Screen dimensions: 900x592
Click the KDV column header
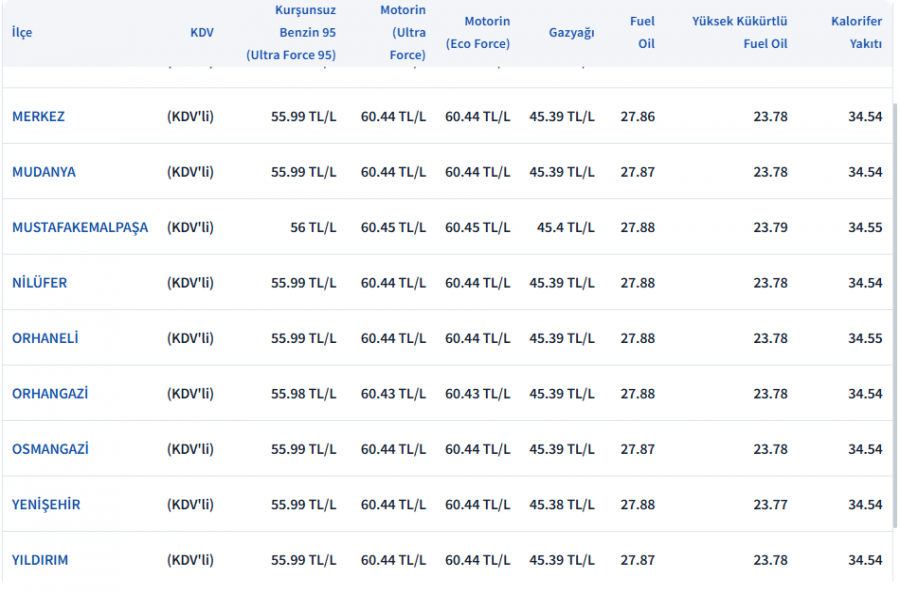click(x=201, y=32)
